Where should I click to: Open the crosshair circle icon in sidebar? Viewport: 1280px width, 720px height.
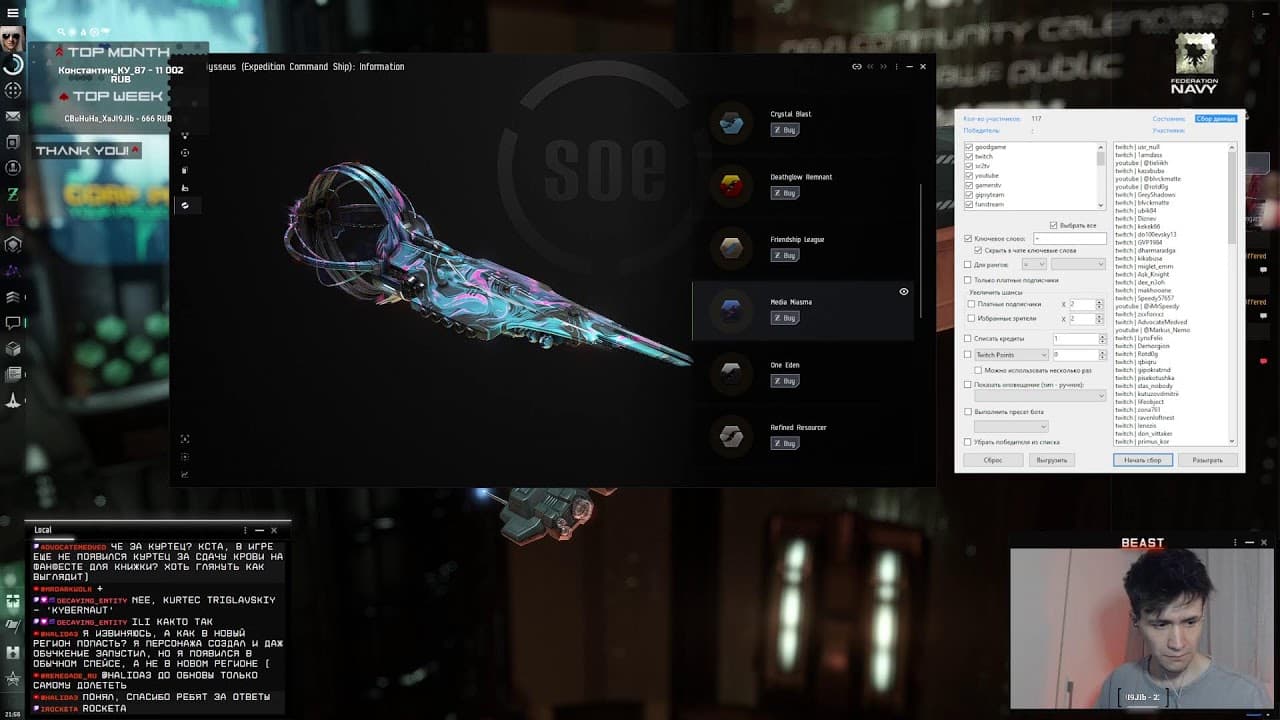(x=13, y=90)
